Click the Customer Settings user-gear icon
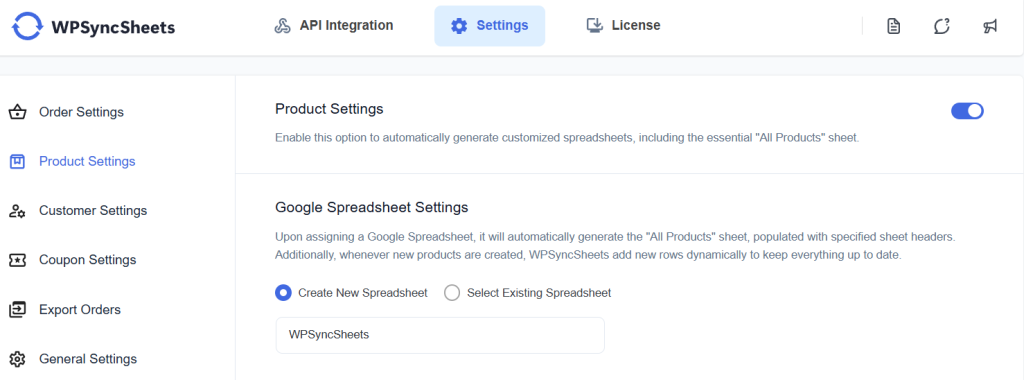 (18, 211)
